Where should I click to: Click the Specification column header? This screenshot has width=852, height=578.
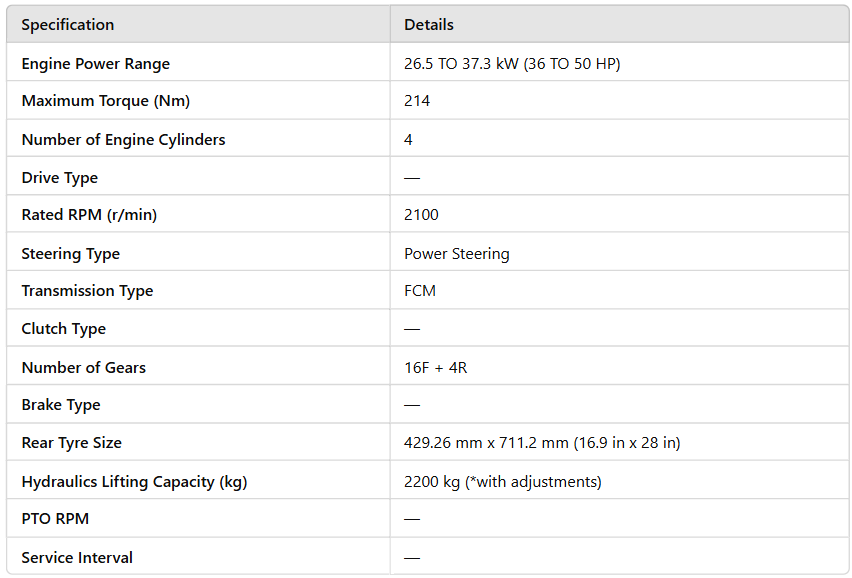click(x=68, y=25)
